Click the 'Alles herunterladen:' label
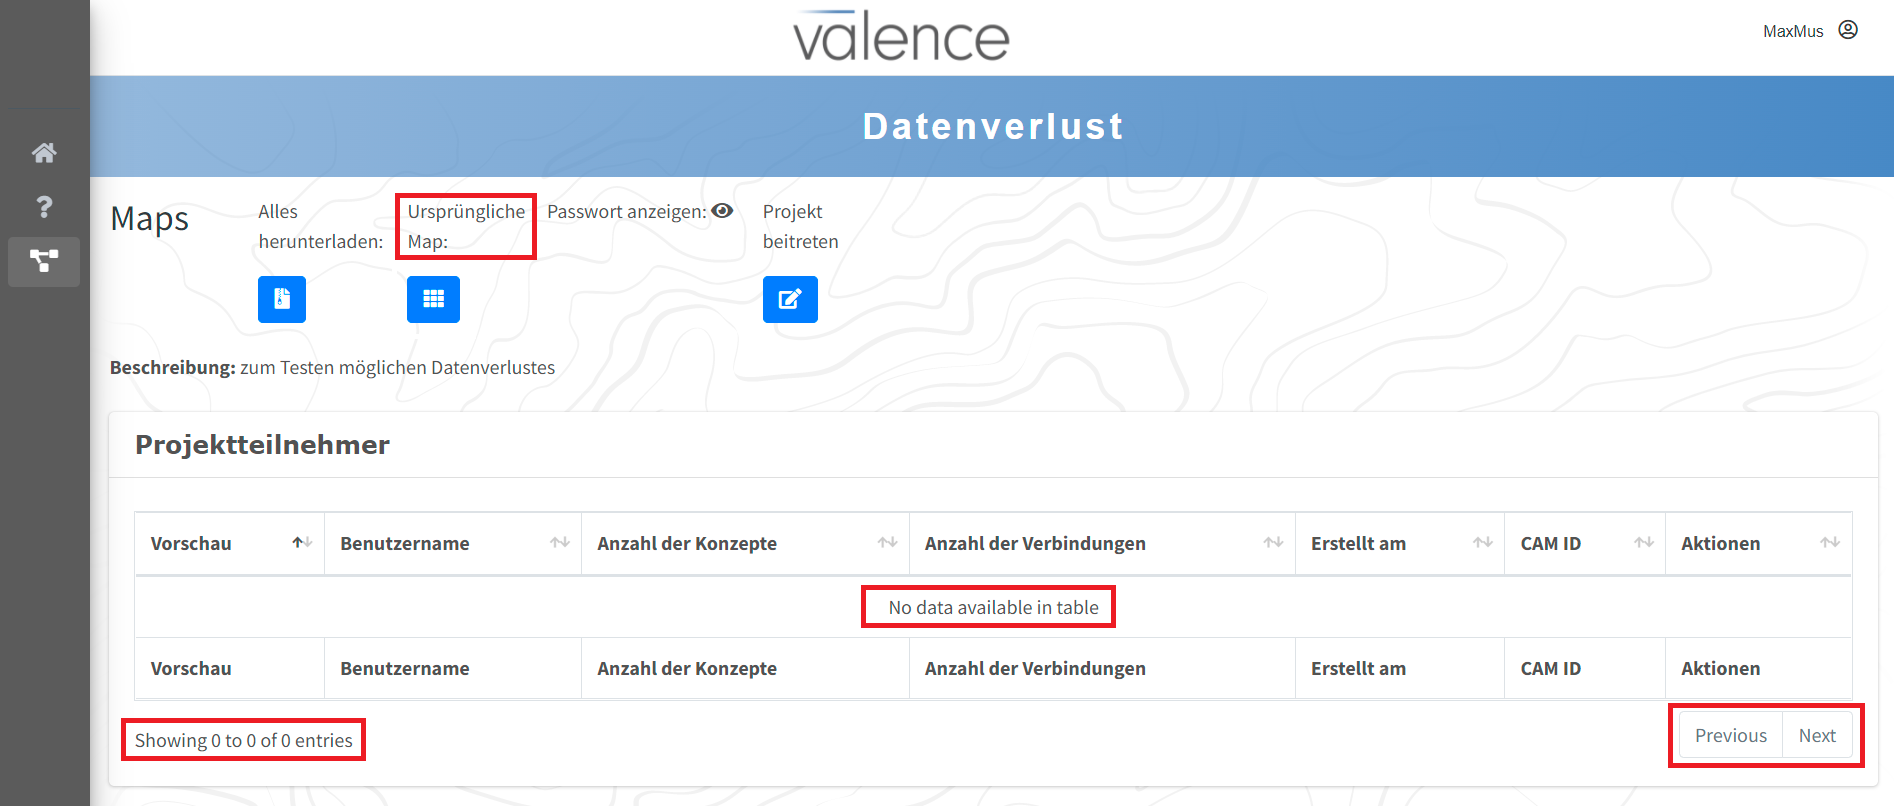 click(320, 226)
